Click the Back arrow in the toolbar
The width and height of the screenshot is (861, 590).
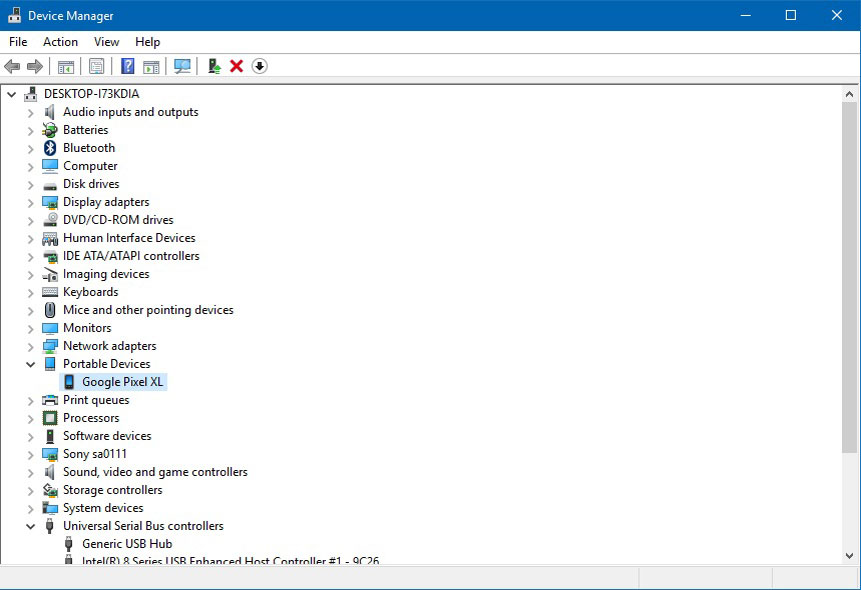pos(12,66)
